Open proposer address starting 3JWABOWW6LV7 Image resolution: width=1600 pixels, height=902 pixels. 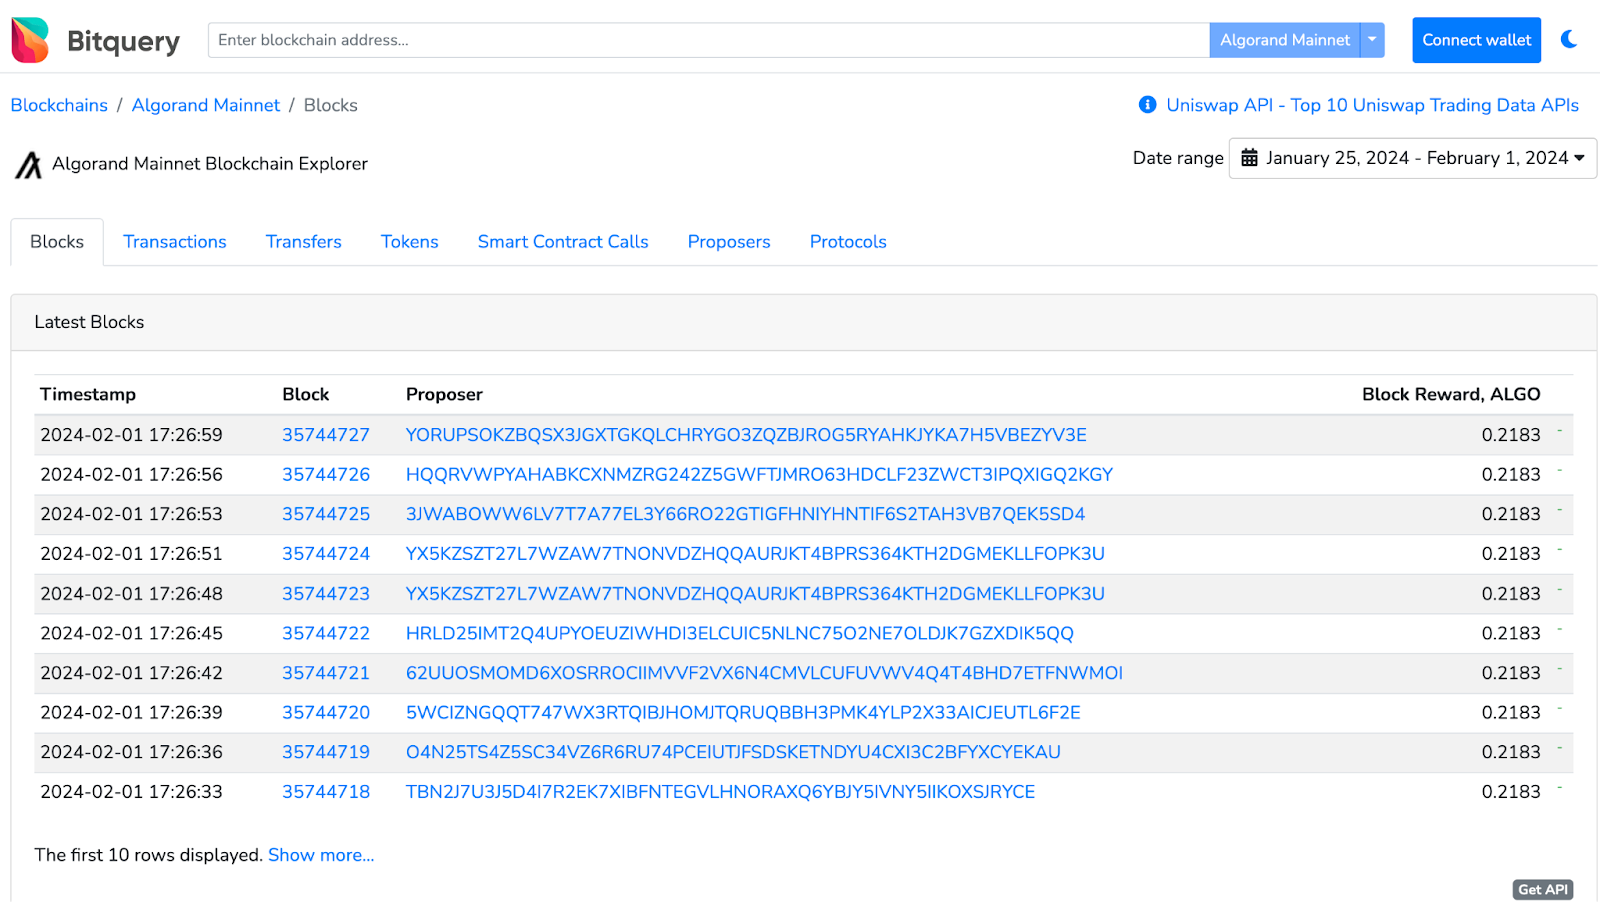click(x=745, y=514)
